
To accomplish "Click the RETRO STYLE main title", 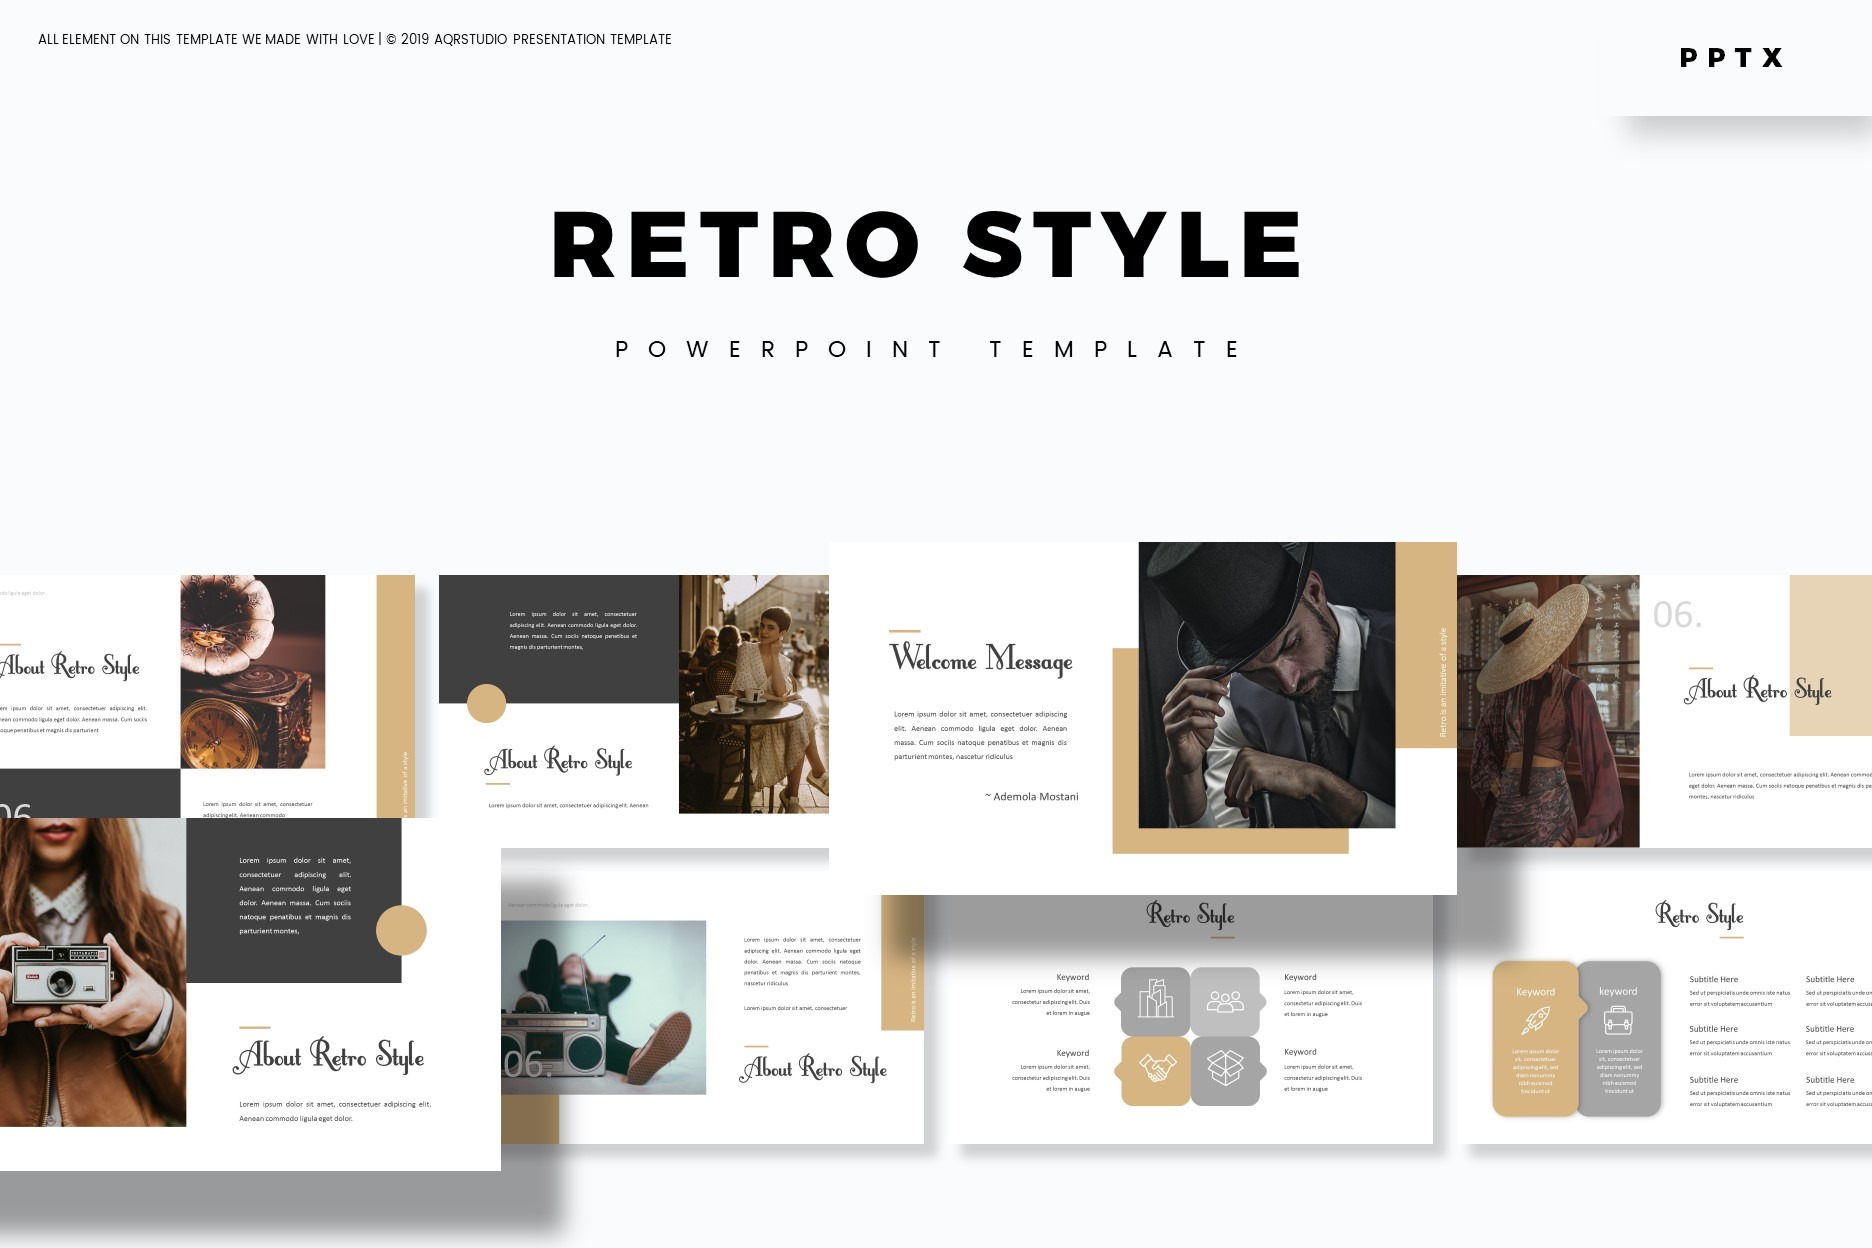I will [927, 246].
